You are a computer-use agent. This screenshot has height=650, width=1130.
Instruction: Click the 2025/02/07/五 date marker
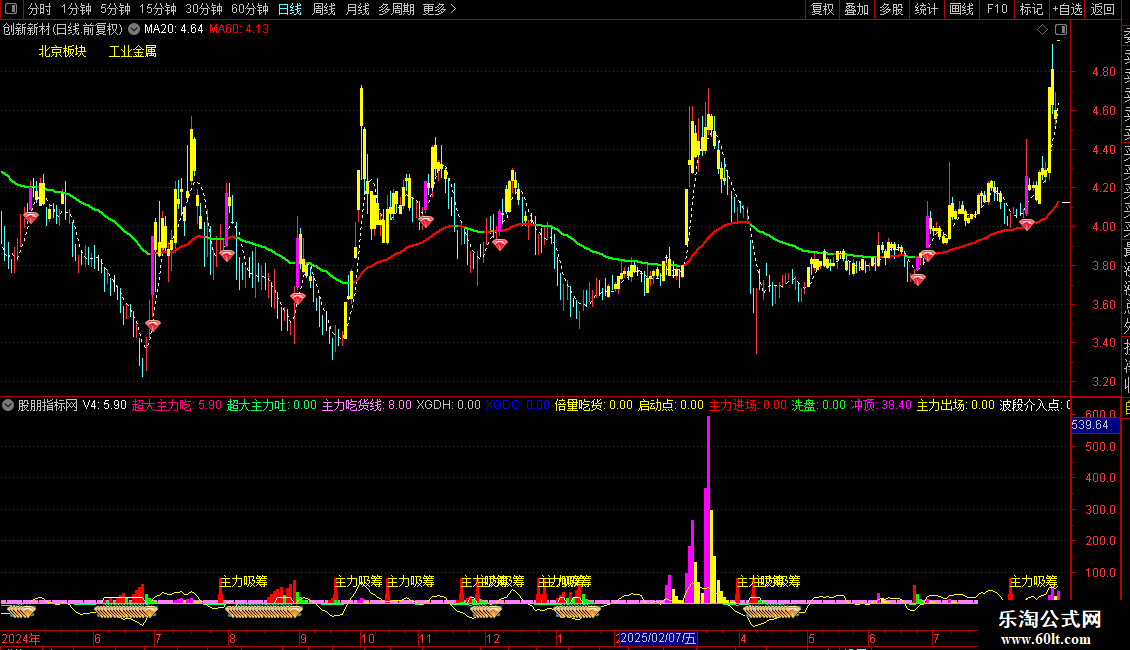pos(658,638)
